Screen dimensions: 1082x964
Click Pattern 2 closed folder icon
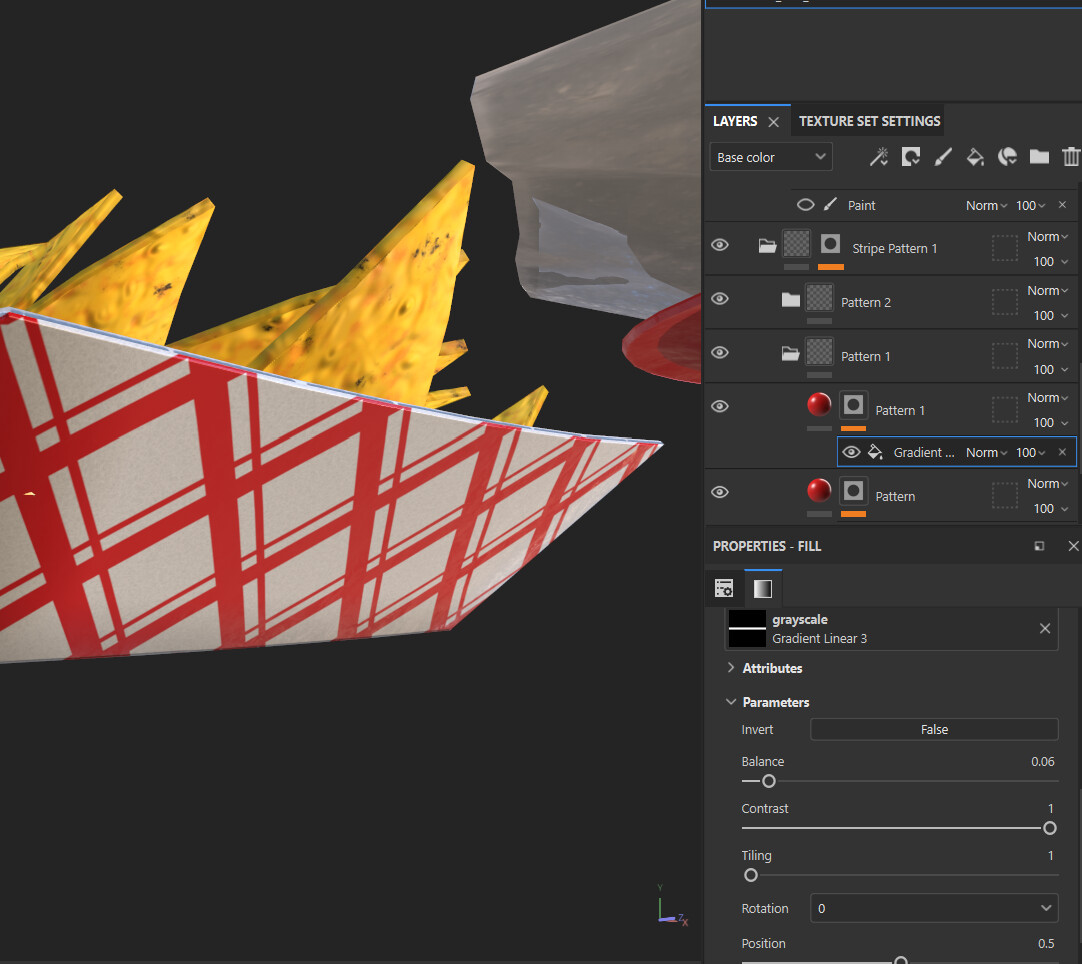(x=791, y=299)
